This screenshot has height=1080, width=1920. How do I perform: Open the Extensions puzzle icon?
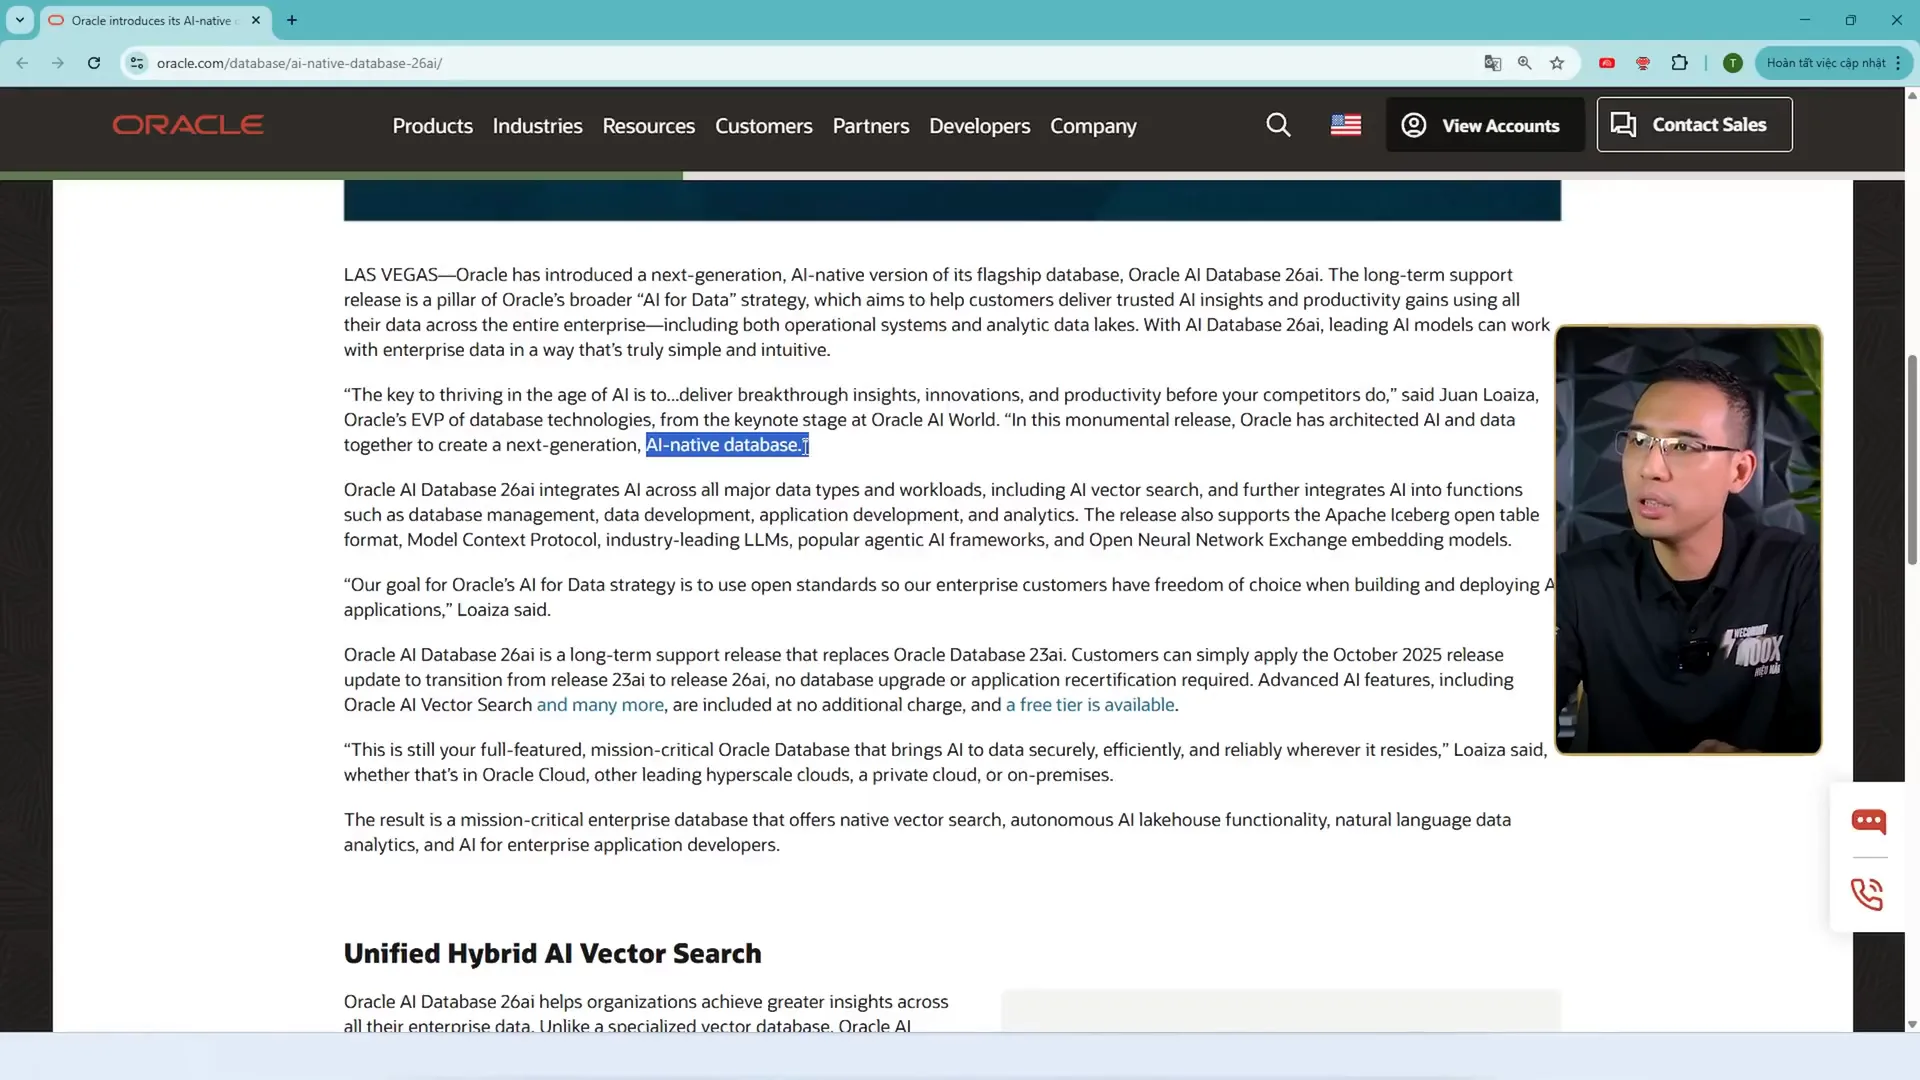click(1680, 63)
